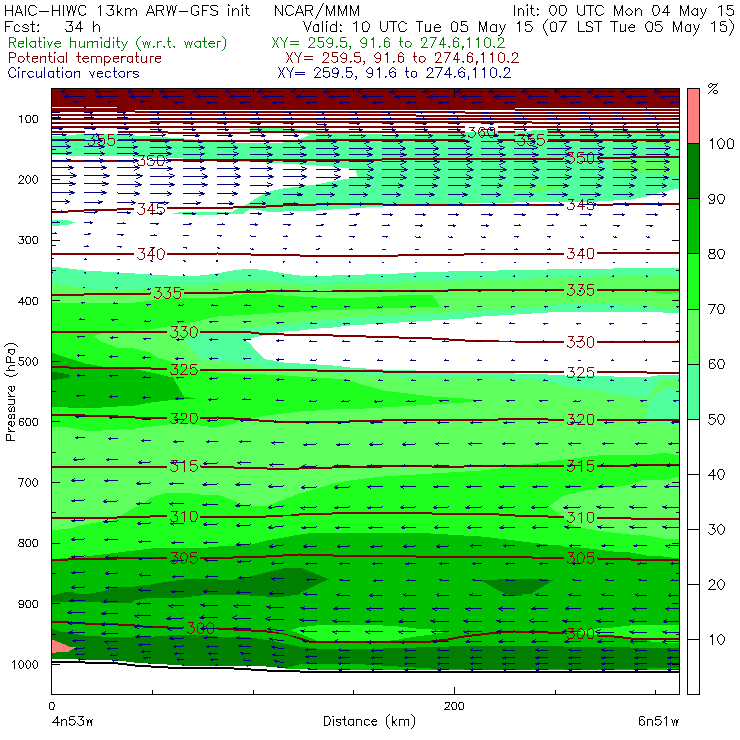The image size is (740, 740).
Task: Click the '360' potential temperature contour label
Action: (481, 132)
